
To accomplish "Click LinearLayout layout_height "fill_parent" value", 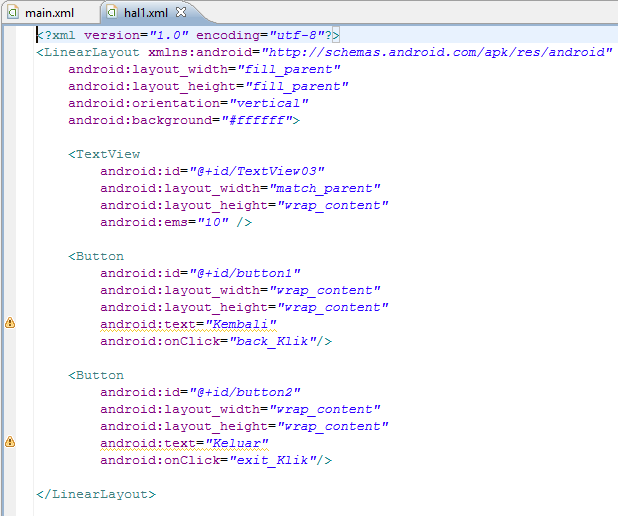I will 297,86.
